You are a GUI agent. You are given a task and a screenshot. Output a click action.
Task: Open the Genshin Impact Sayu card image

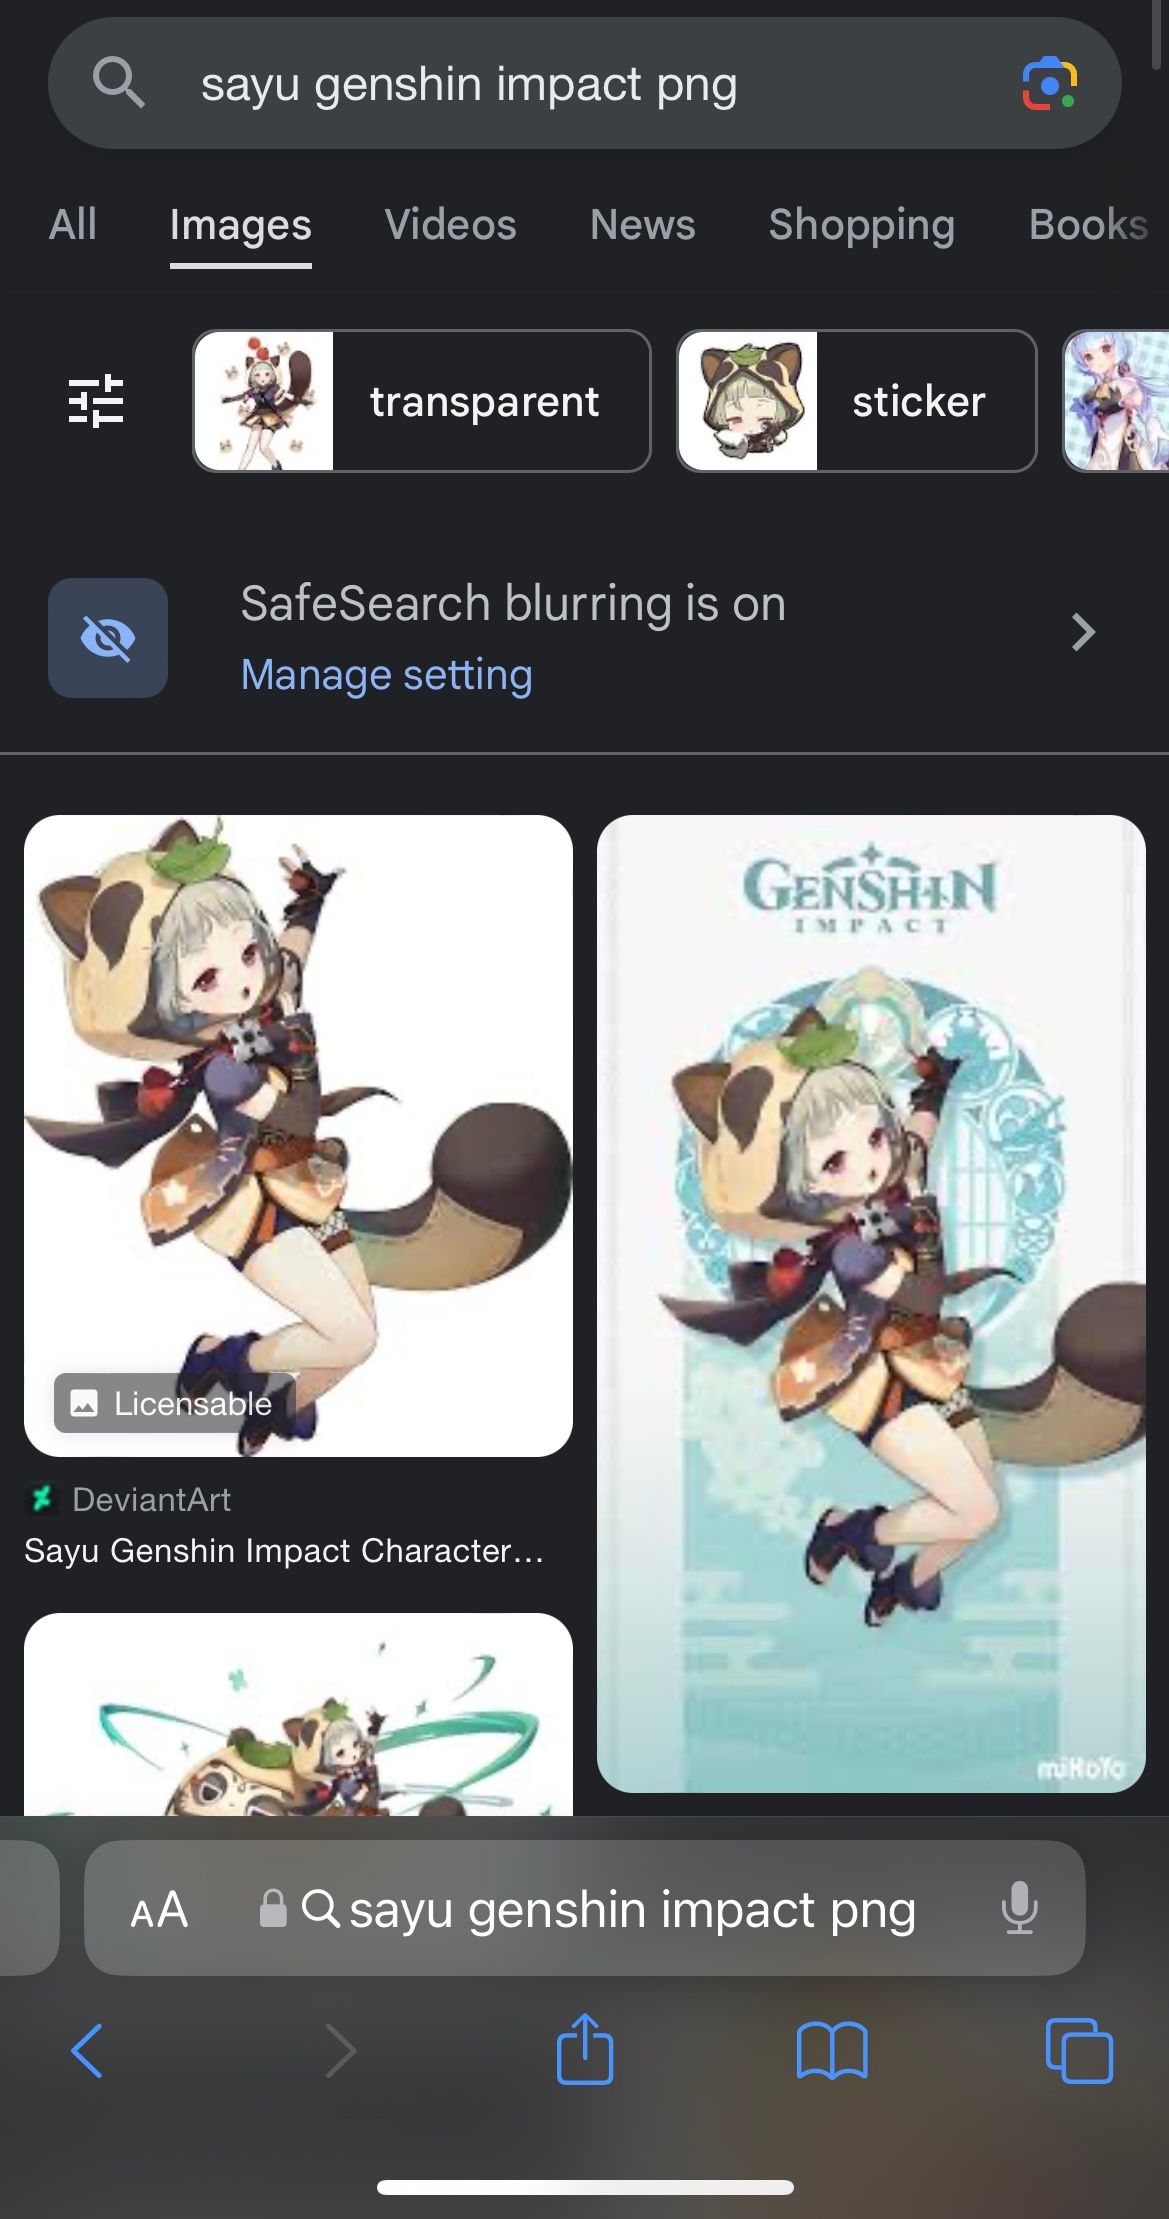click(871, 1304)
